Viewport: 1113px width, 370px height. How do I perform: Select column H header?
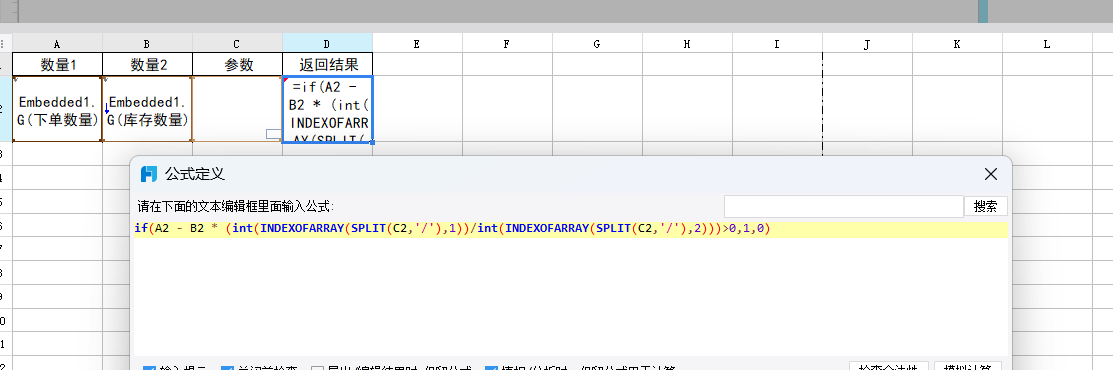click(x=688, y=43)
